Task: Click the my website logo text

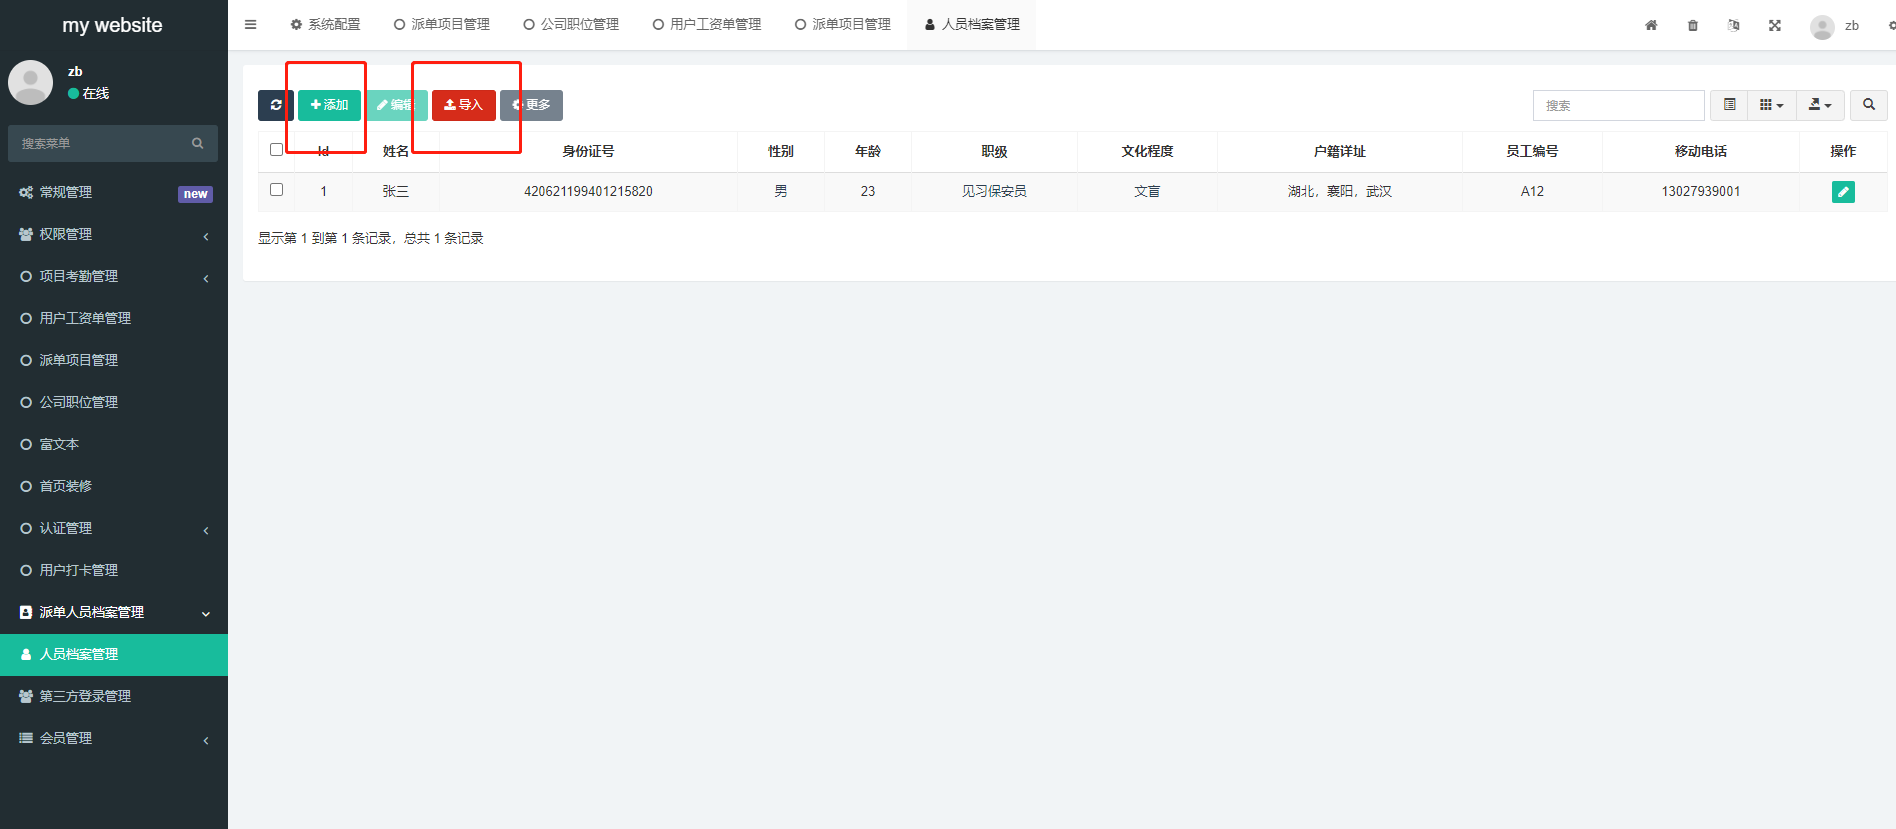Action: click(x=112, y=25)
